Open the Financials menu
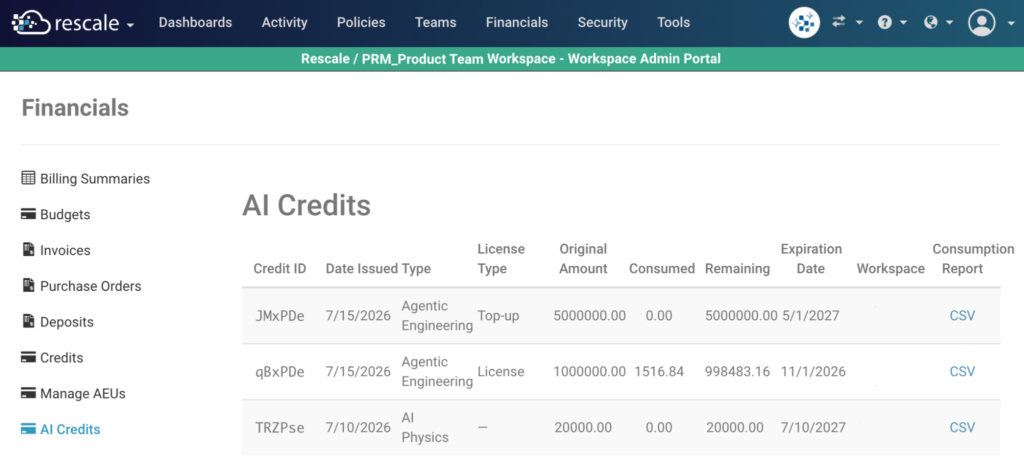 [517, 22]
